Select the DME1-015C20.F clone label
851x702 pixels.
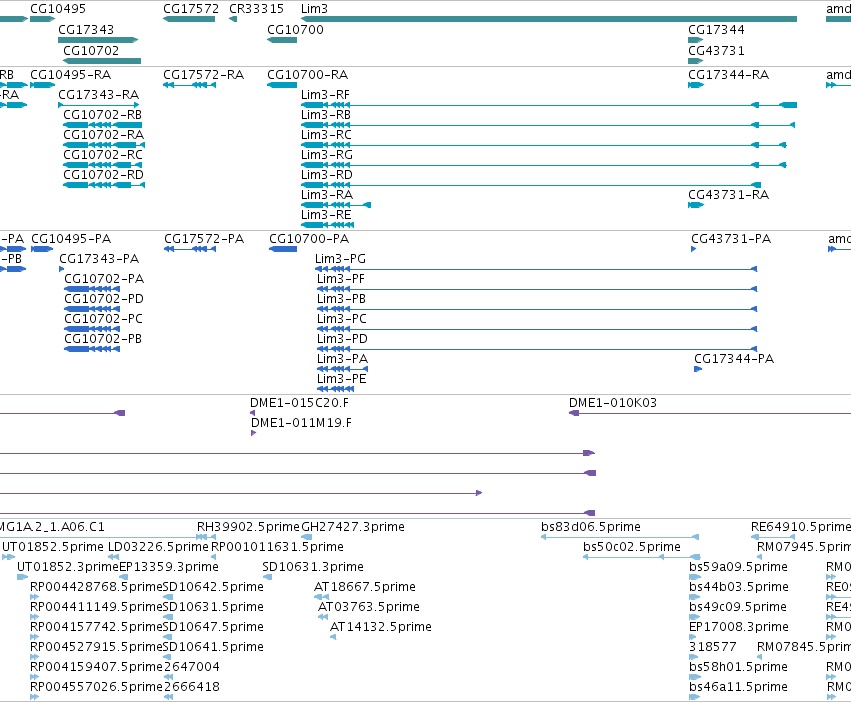[x=300, y=403]
